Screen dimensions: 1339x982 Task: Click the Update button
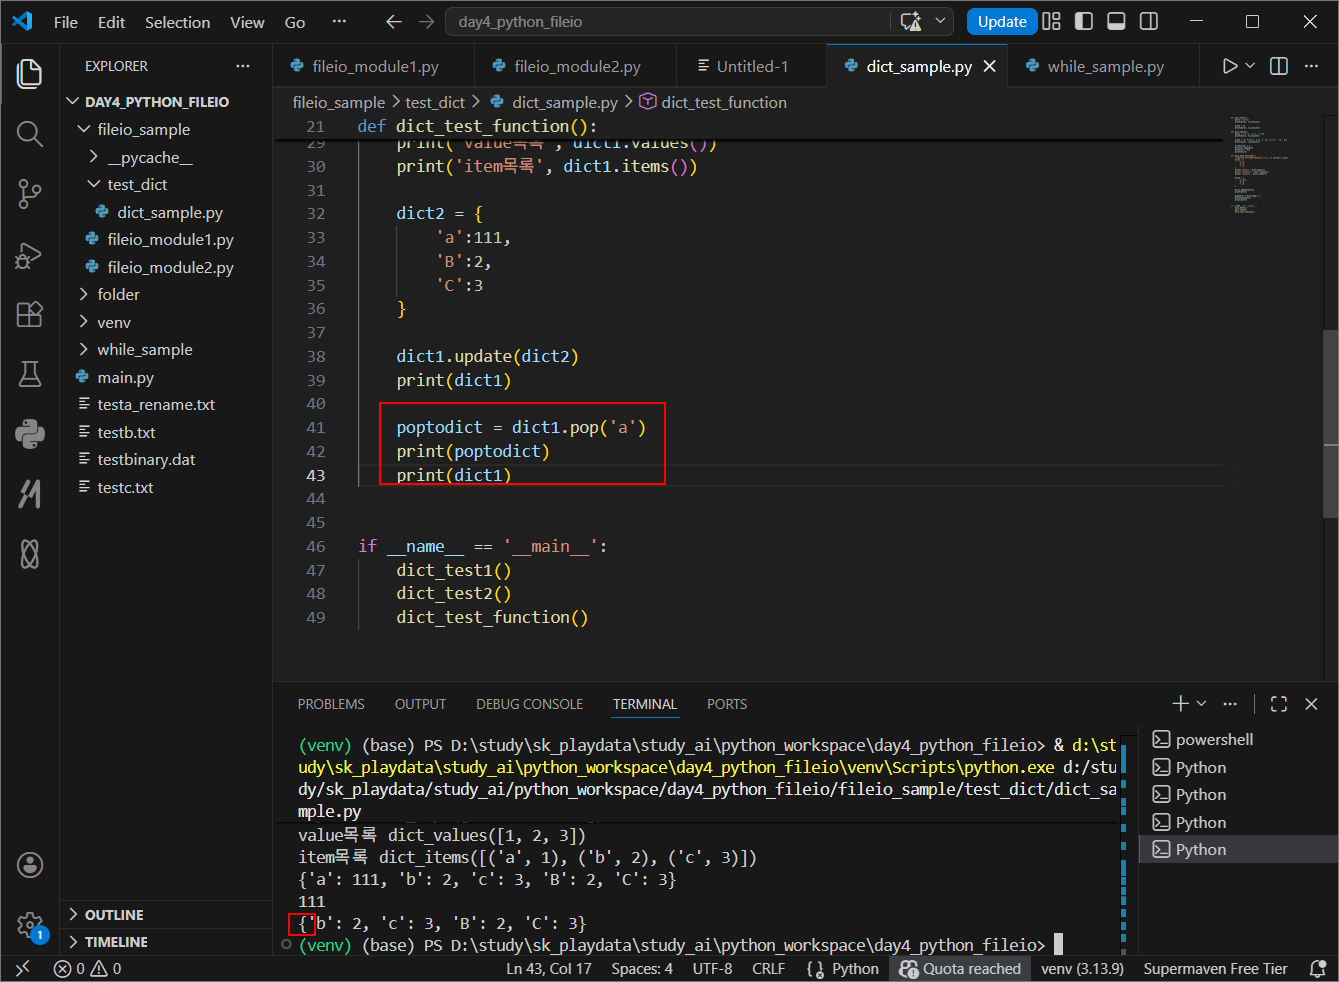[1002, 21]
